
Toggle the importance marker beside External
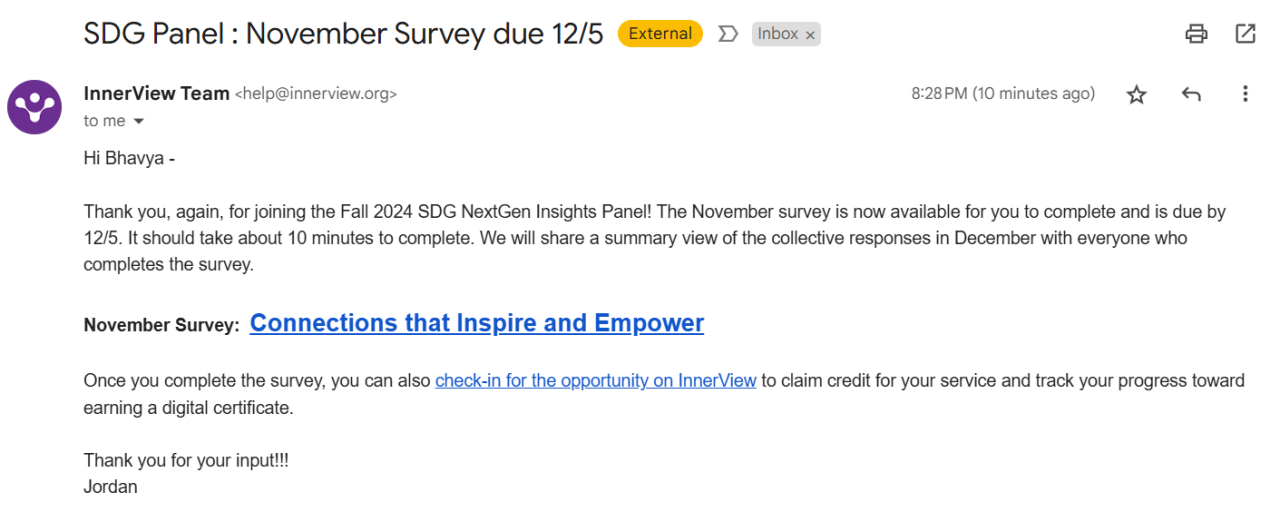click(728, 34)
